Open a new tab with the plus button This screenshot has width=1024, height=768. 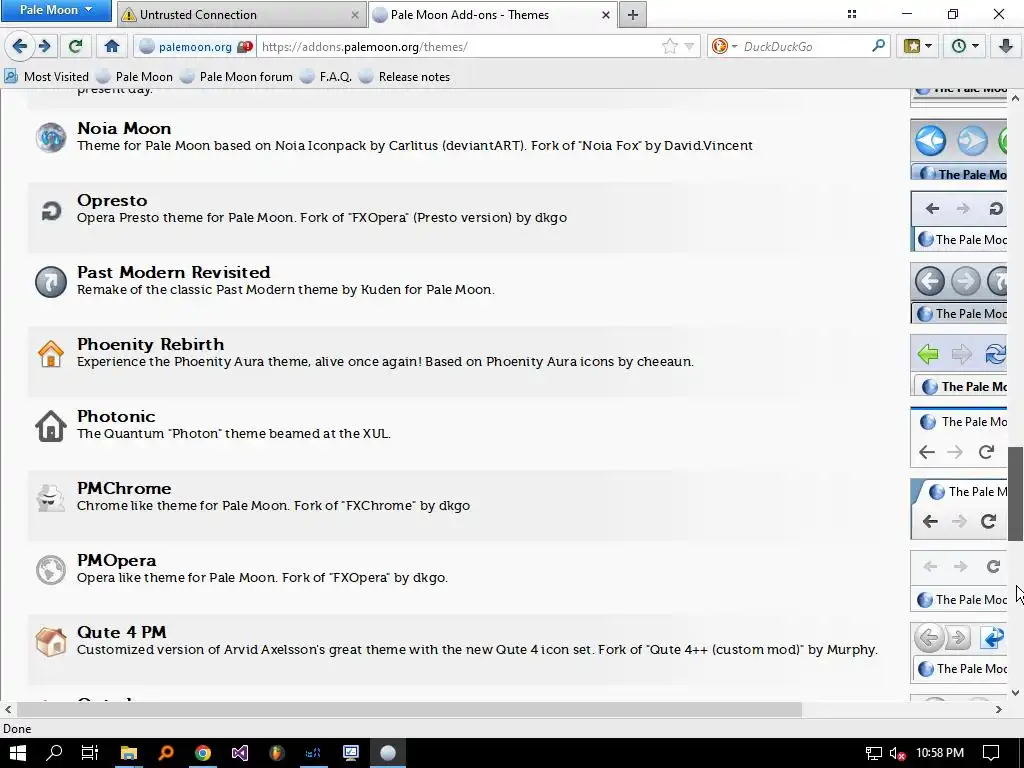632,14
